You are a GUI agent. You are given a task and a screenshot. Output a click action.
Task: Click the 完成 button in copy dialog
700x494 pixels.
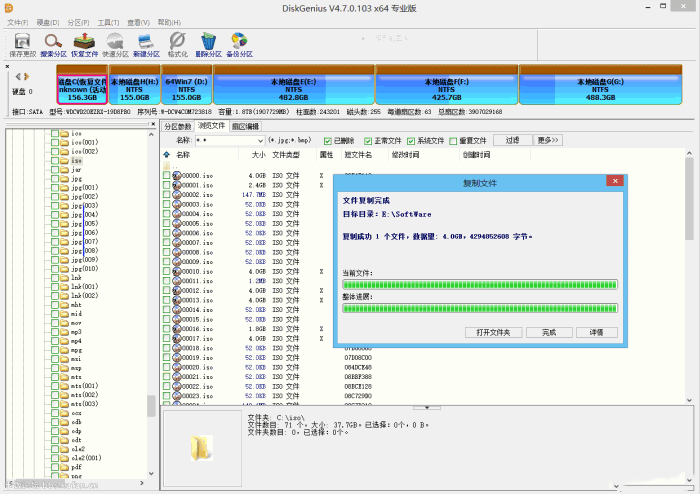tap(549, 332)
